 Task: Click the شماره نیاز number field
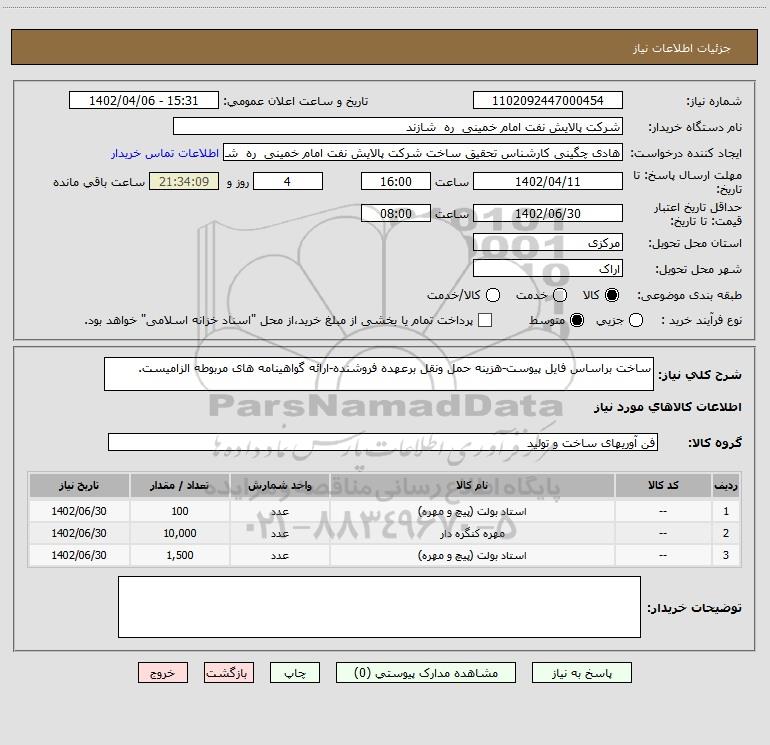[548, 100]
